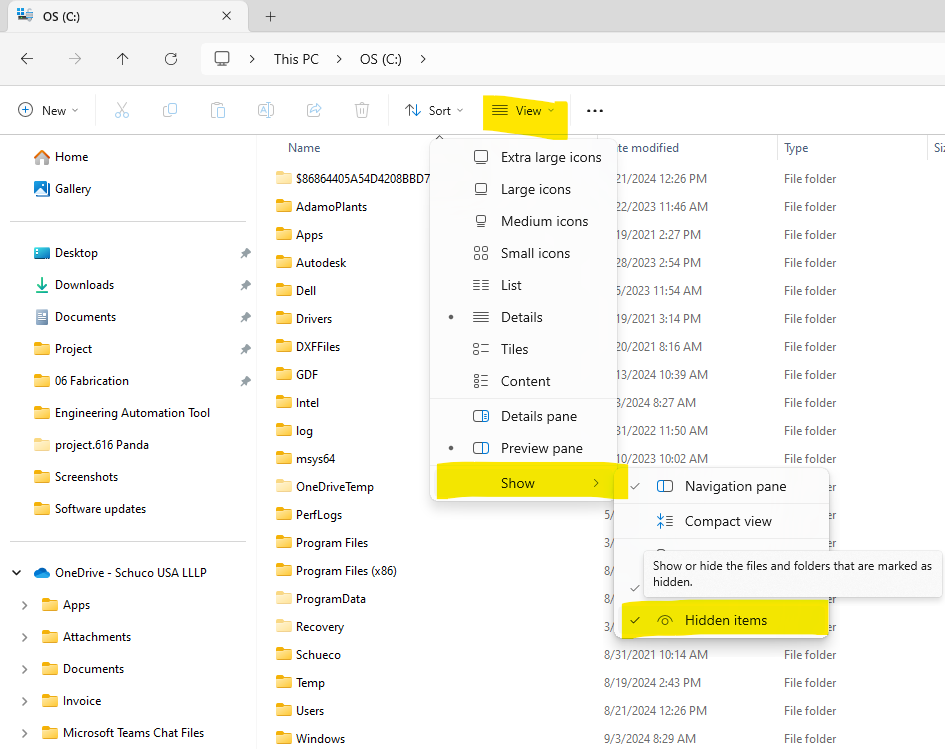Image resolution: width=945 pixels, height=749 pixels.
Task: Open the Sort dropdown
Action: (434, 111)
